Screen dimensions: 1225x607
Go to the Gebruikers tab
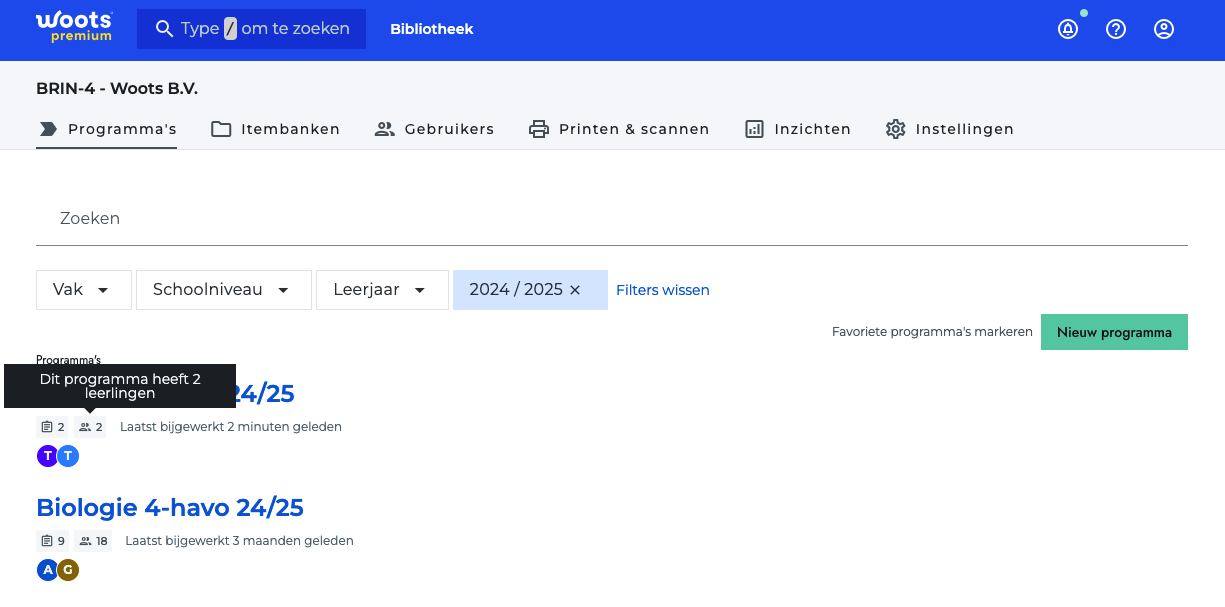pyautogui.click(x=434, y=129)
